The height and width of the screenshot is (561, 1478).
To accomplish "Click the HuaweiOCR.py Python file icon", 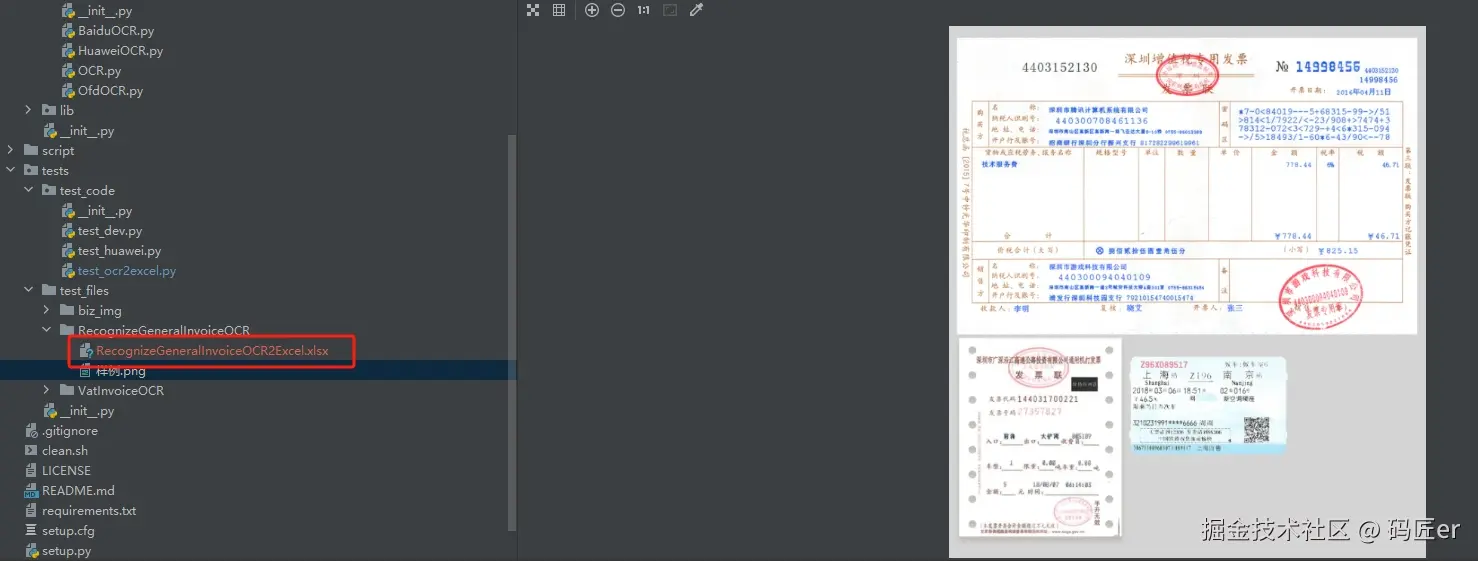I will click(68, 51).
